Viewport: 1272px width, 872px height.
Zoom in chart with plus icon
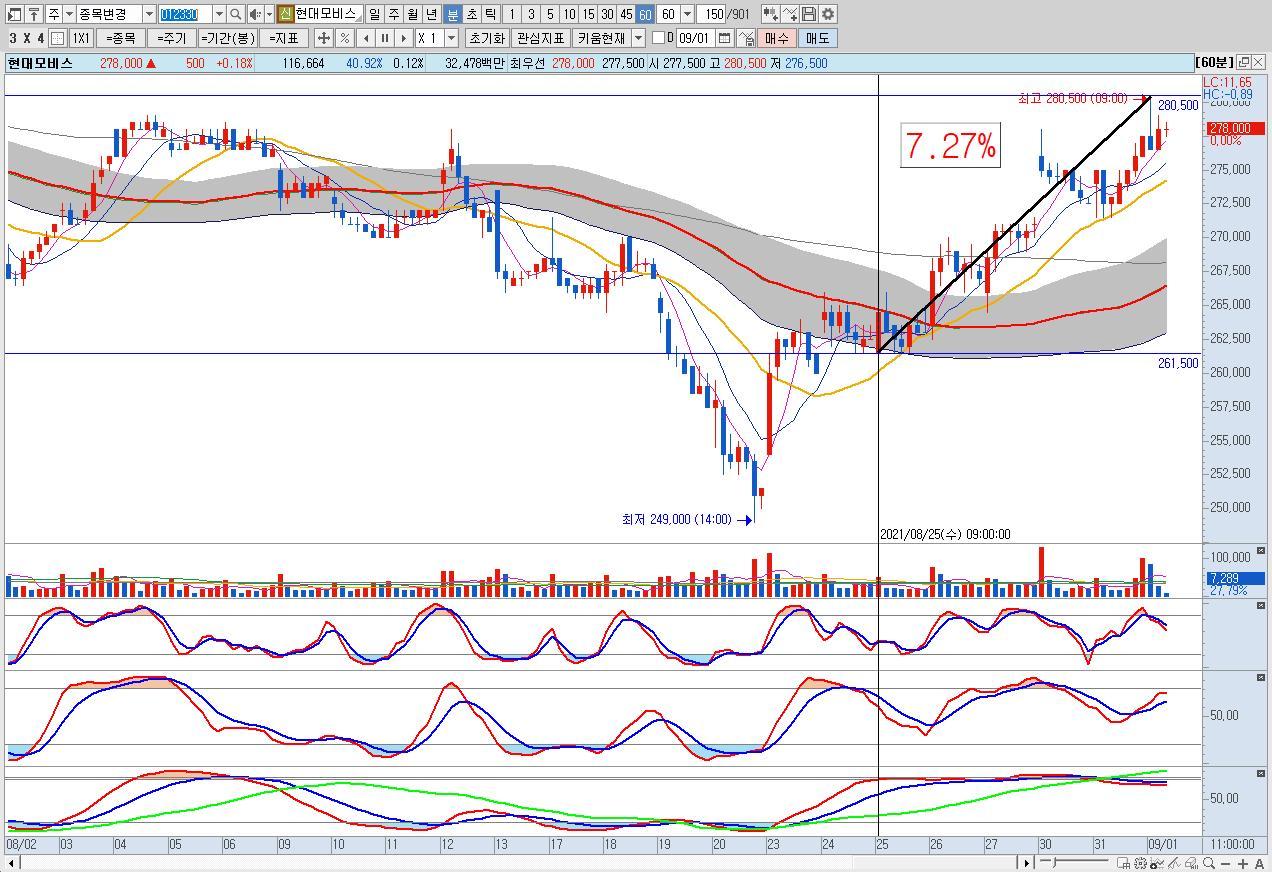1243,864
